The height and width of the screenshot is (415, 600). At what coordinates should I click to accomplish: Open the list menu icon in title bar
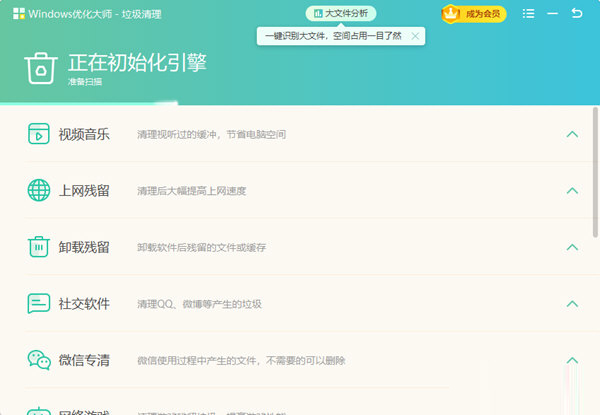[529, 14]
